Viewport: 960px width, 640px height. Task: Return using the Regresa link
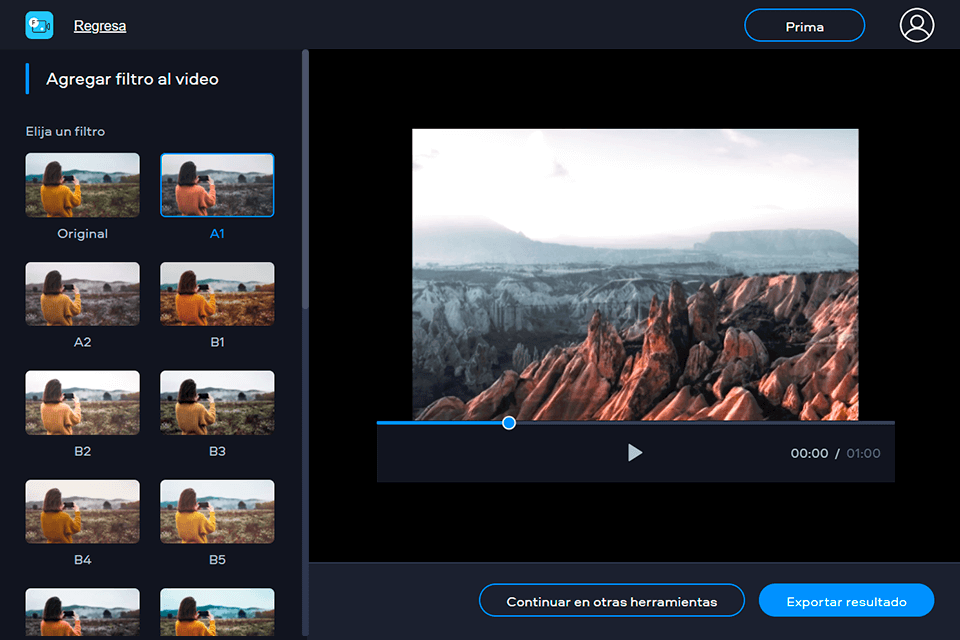pyautogui.click(x=99, y=25)
